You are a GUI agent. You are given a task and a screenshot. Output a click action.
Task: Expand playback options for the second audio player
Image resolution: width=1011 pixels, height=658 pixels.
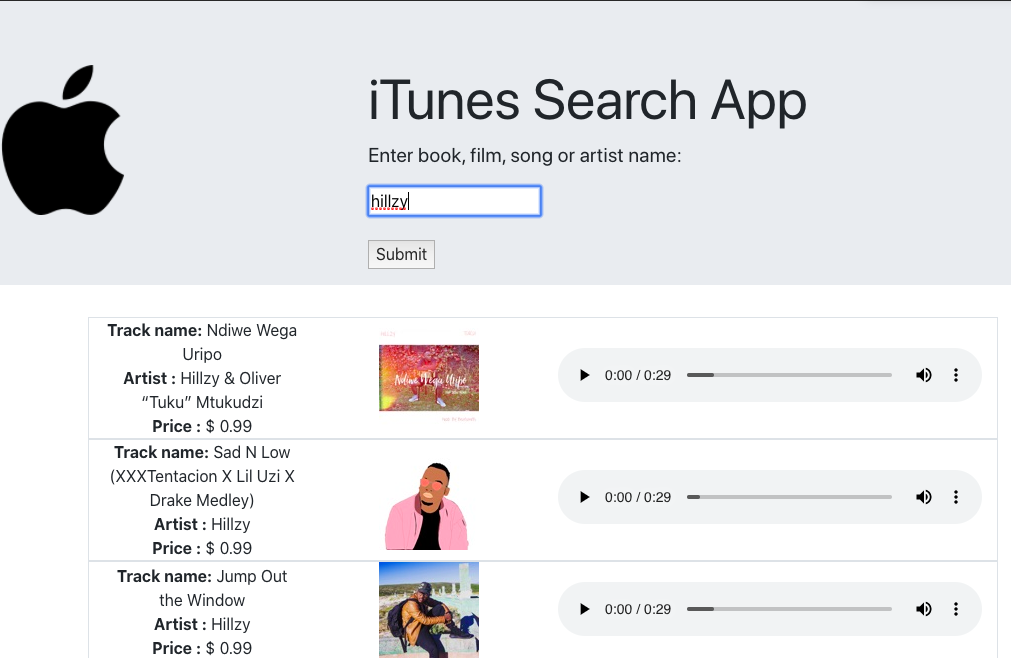[956, 496]
